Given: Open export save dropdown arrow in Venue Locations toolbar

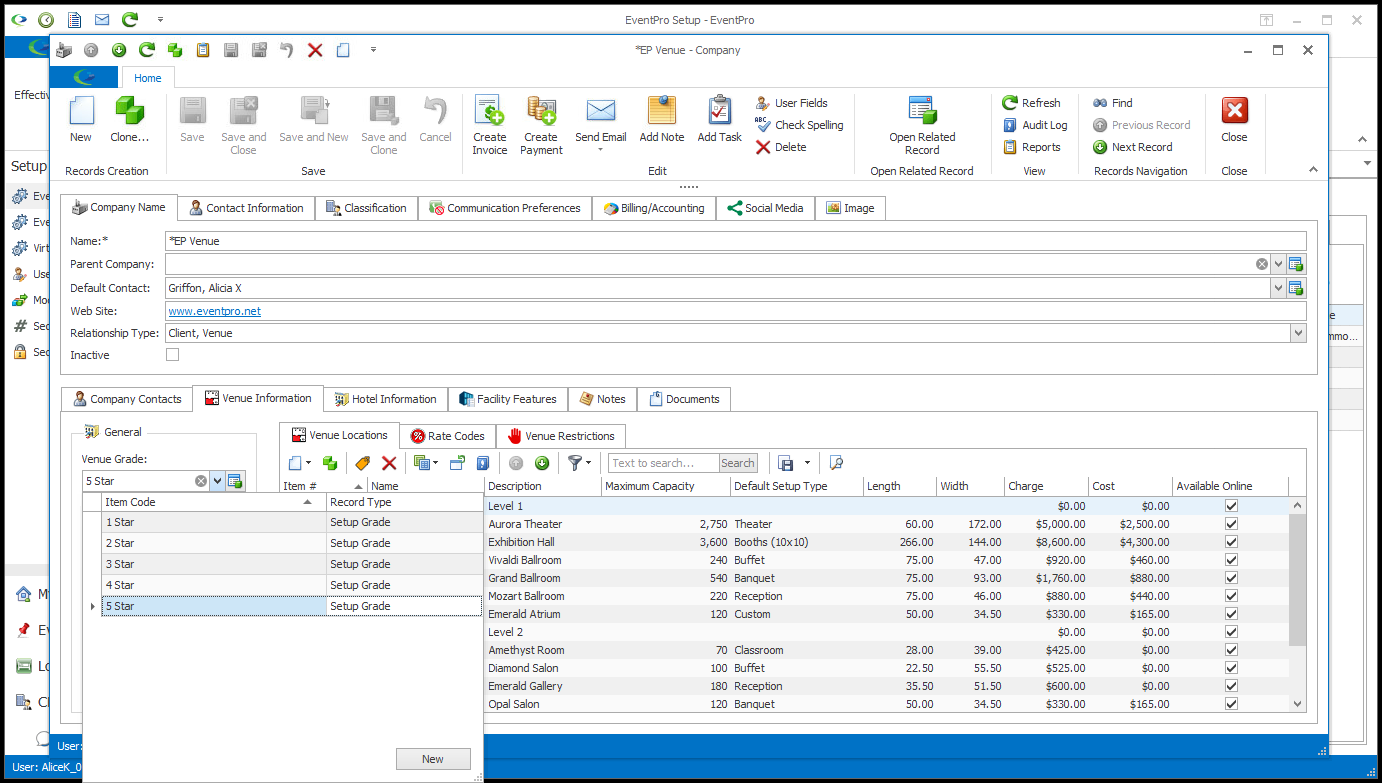Looking at the screenshot, I should pos(807,463).
